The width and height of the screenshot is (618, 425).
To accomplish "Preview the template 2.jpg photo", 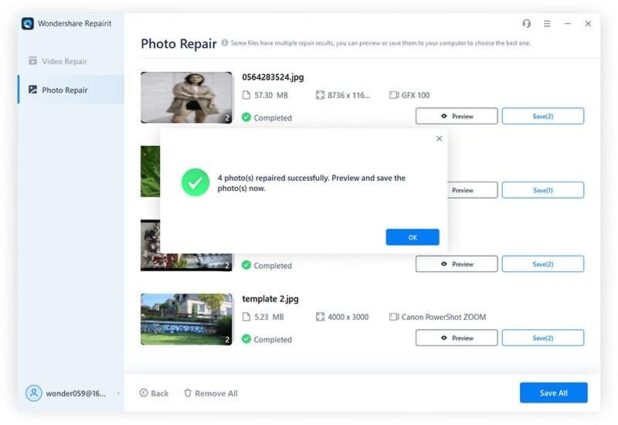I will (x=456, y=338).
